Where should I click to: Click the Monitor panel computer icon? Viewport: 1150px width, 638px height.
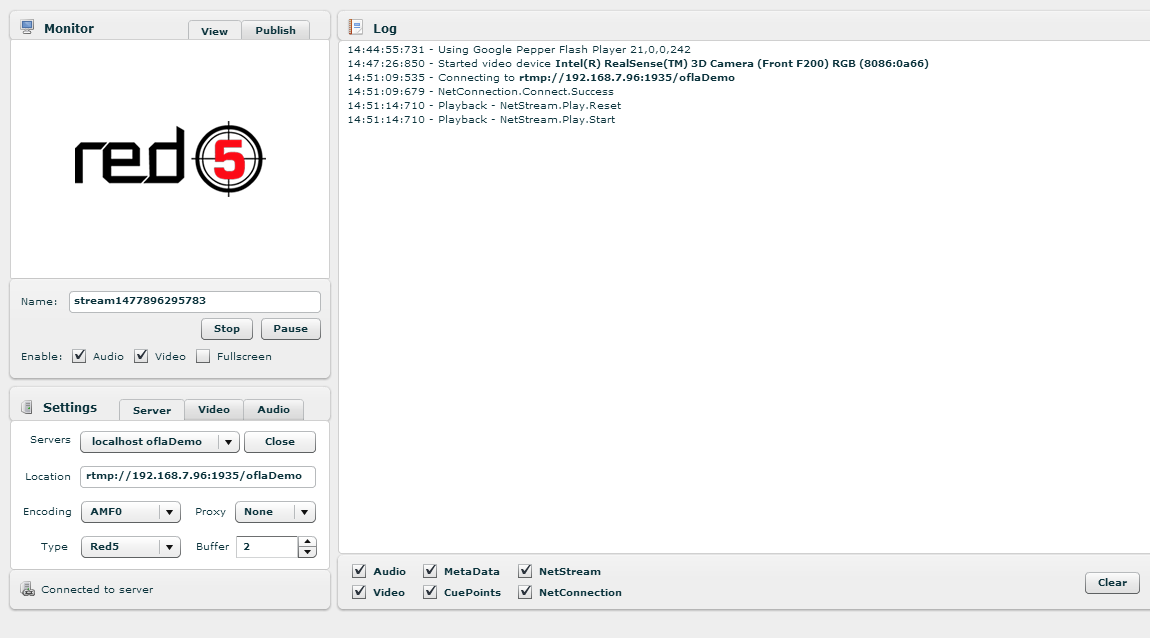tap(27, 27)
